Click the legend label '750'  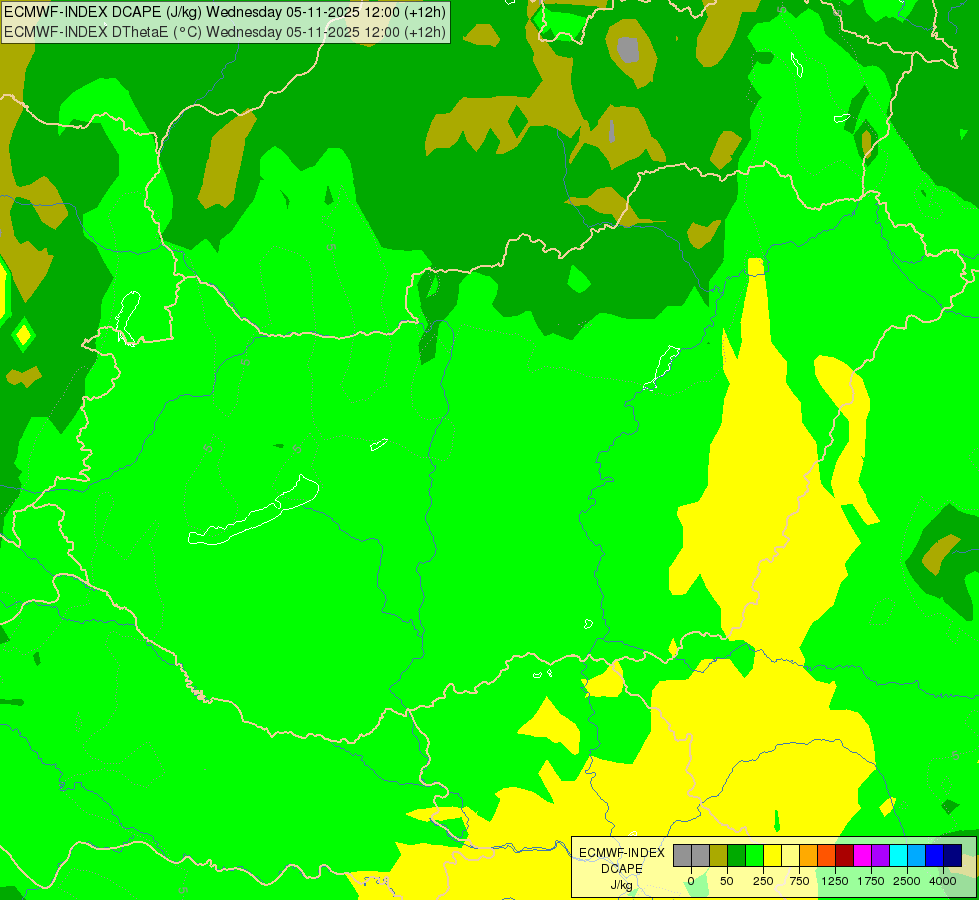(799, 881)
